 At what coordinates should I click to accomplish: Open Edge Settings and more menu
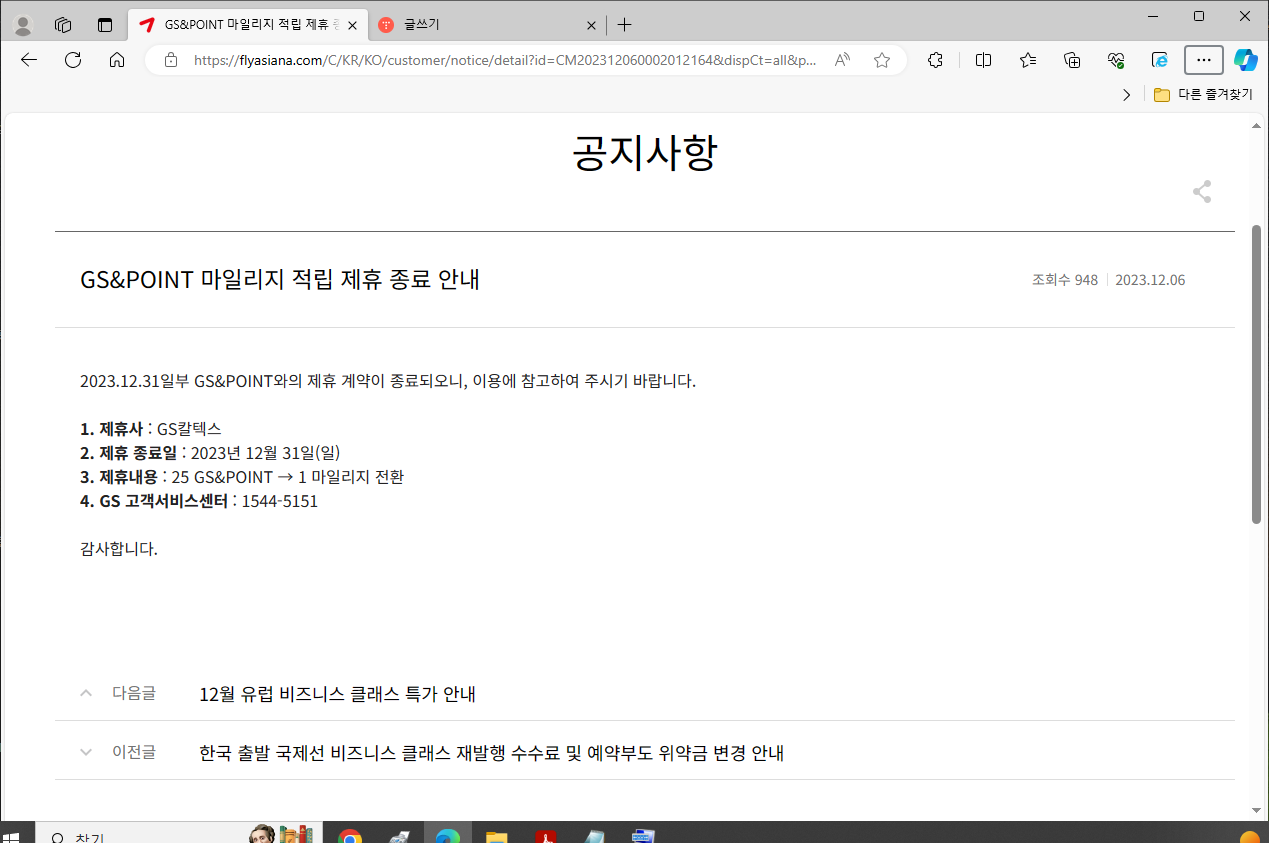(1204, 60)
